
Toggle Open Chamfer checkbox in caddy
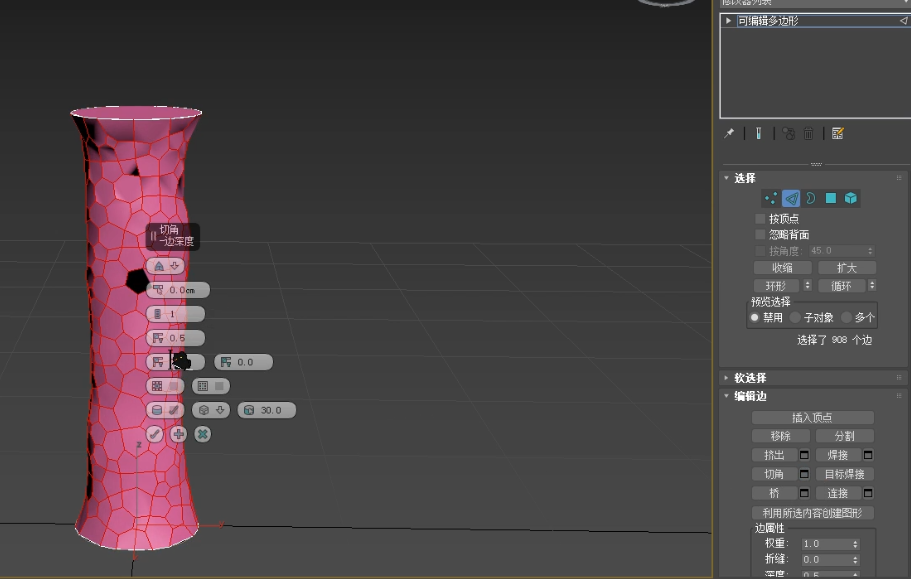pos(174,386)
